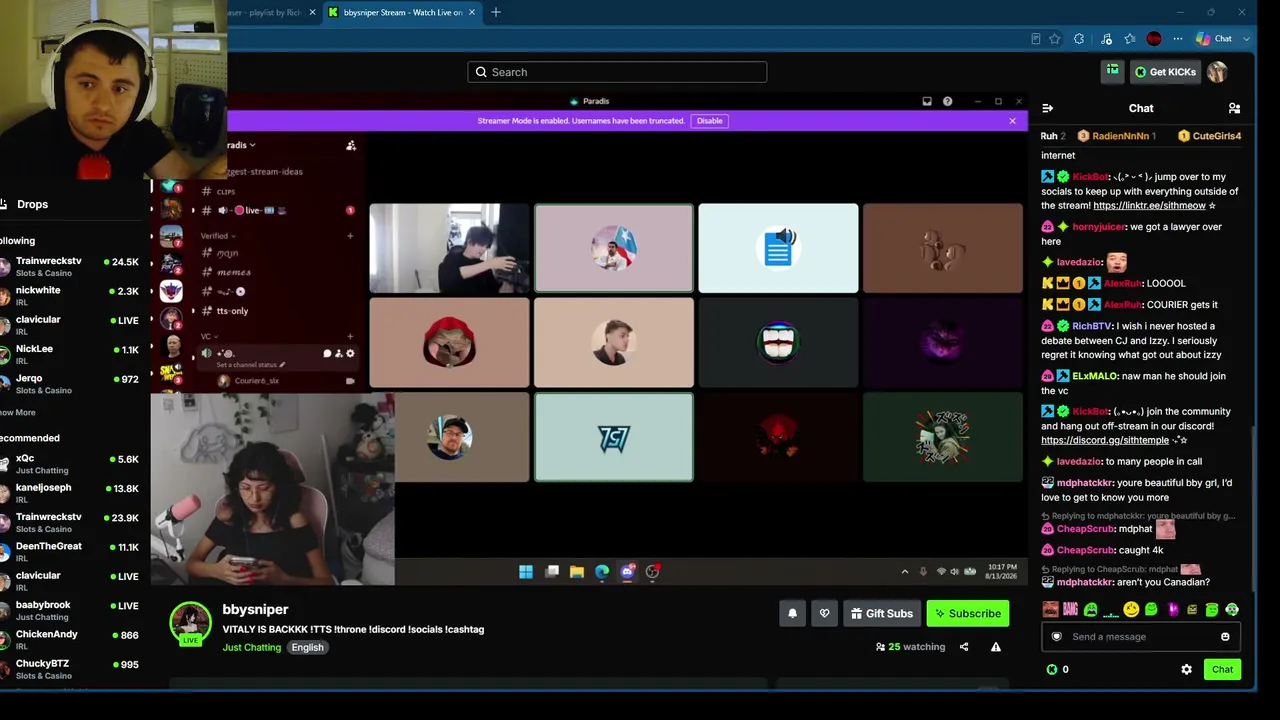Switch to bbysniper Stream browser tab
The height and width of the screenshot is (720, 1280).
click(400, 12)
